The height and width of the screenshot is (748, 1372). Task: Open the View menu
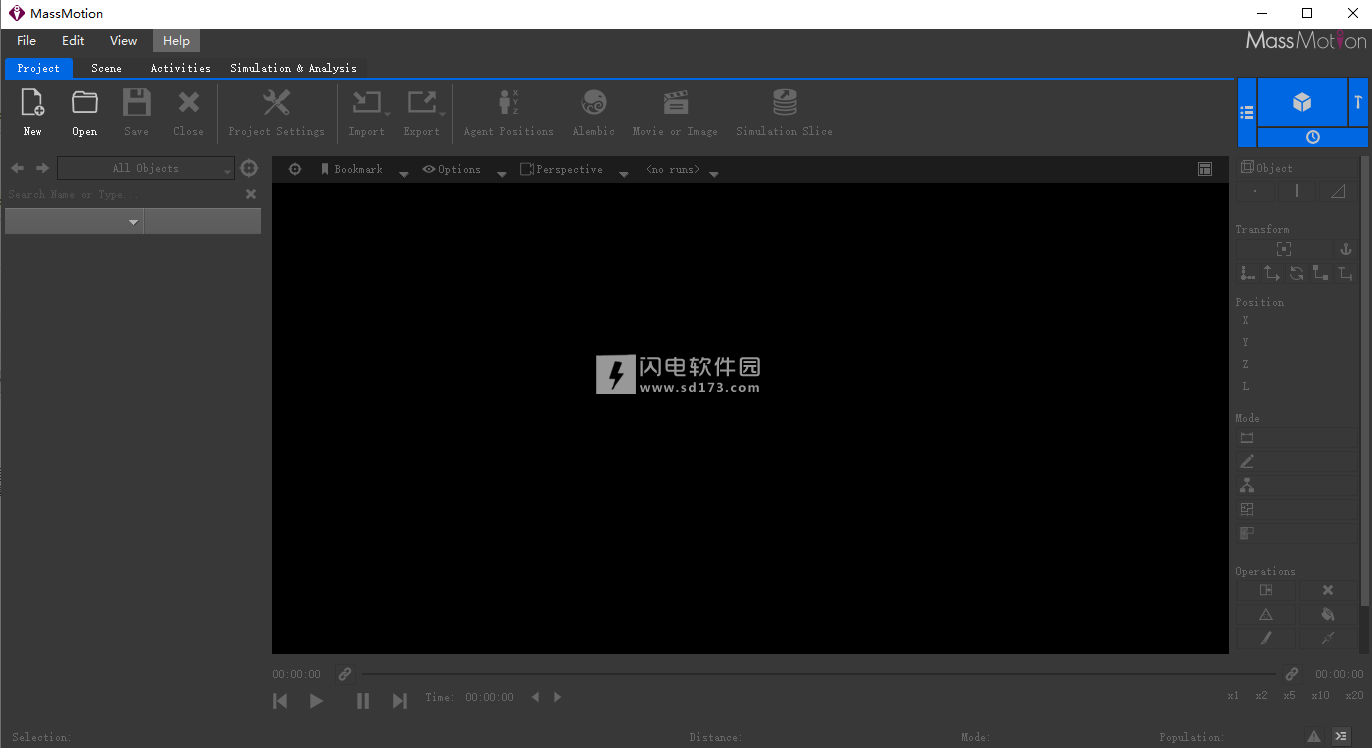click(x=124, y=41)
